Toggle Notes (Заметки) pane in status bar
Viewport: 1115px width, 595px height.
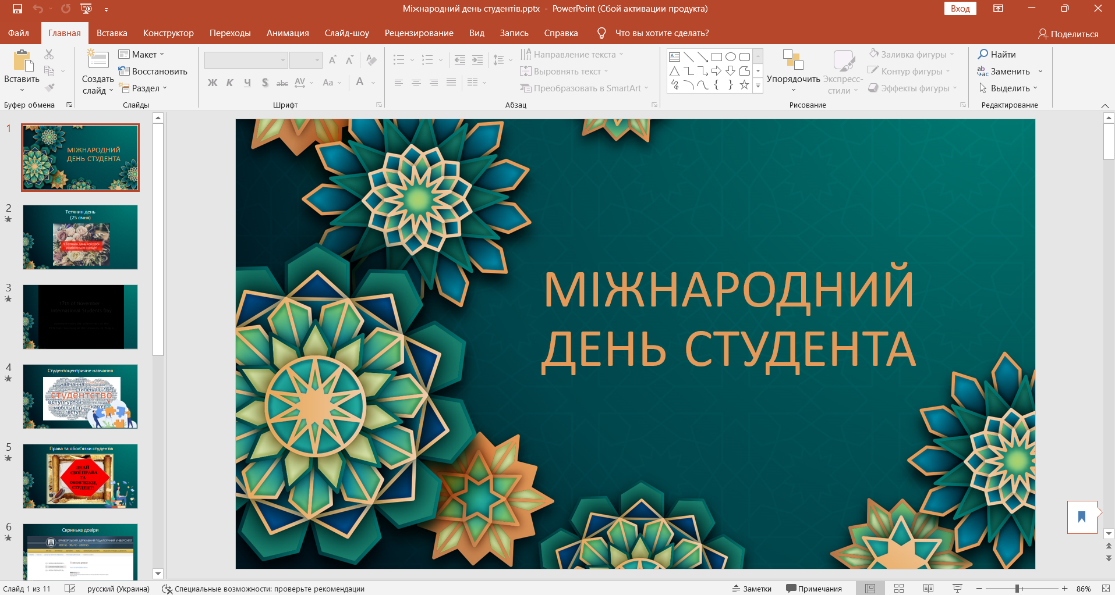tap(750, 589)
